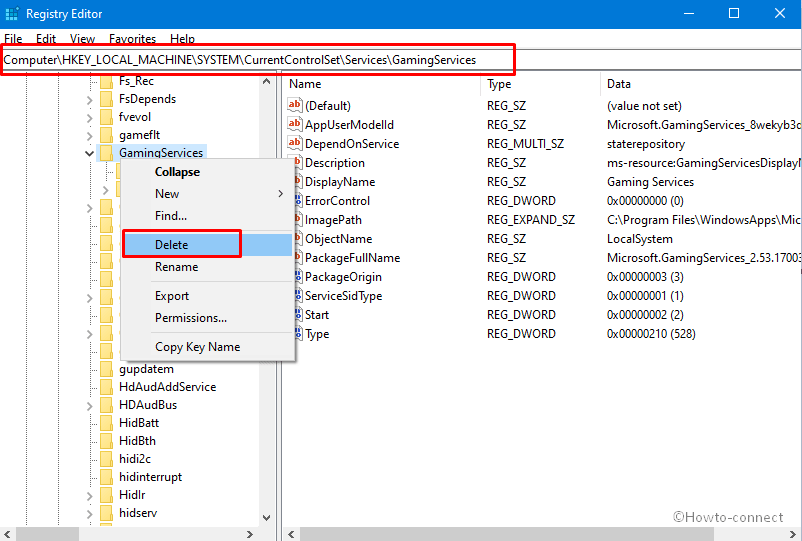Expand the HidIr key

coord(90,496)
